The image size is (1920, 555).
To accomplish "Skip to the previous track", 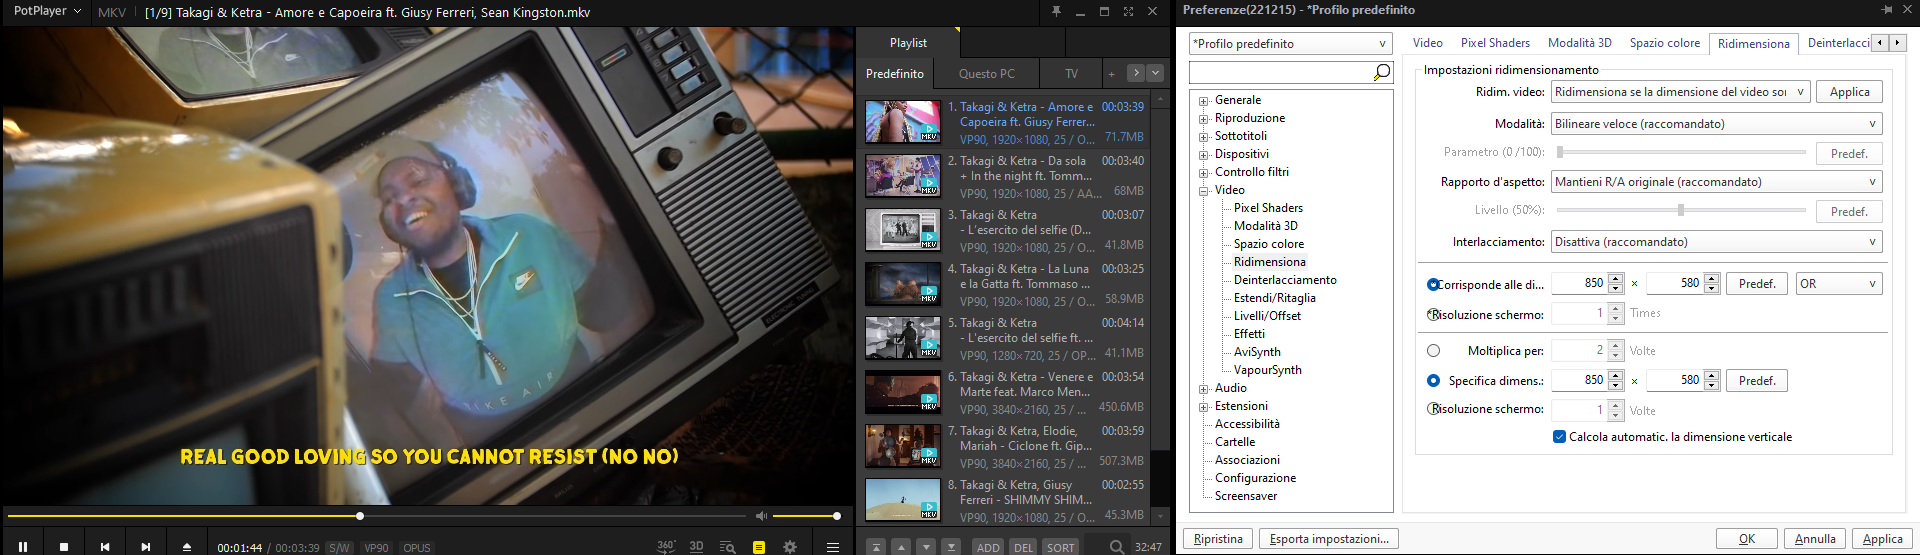I will coord(105,547).
